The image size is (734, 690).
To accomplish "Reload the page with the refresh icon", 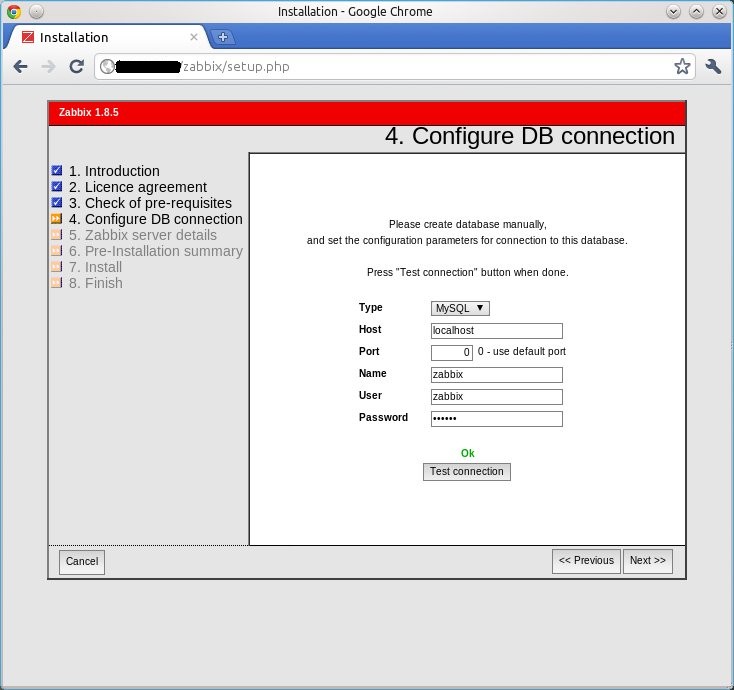I will click(76, 66).
